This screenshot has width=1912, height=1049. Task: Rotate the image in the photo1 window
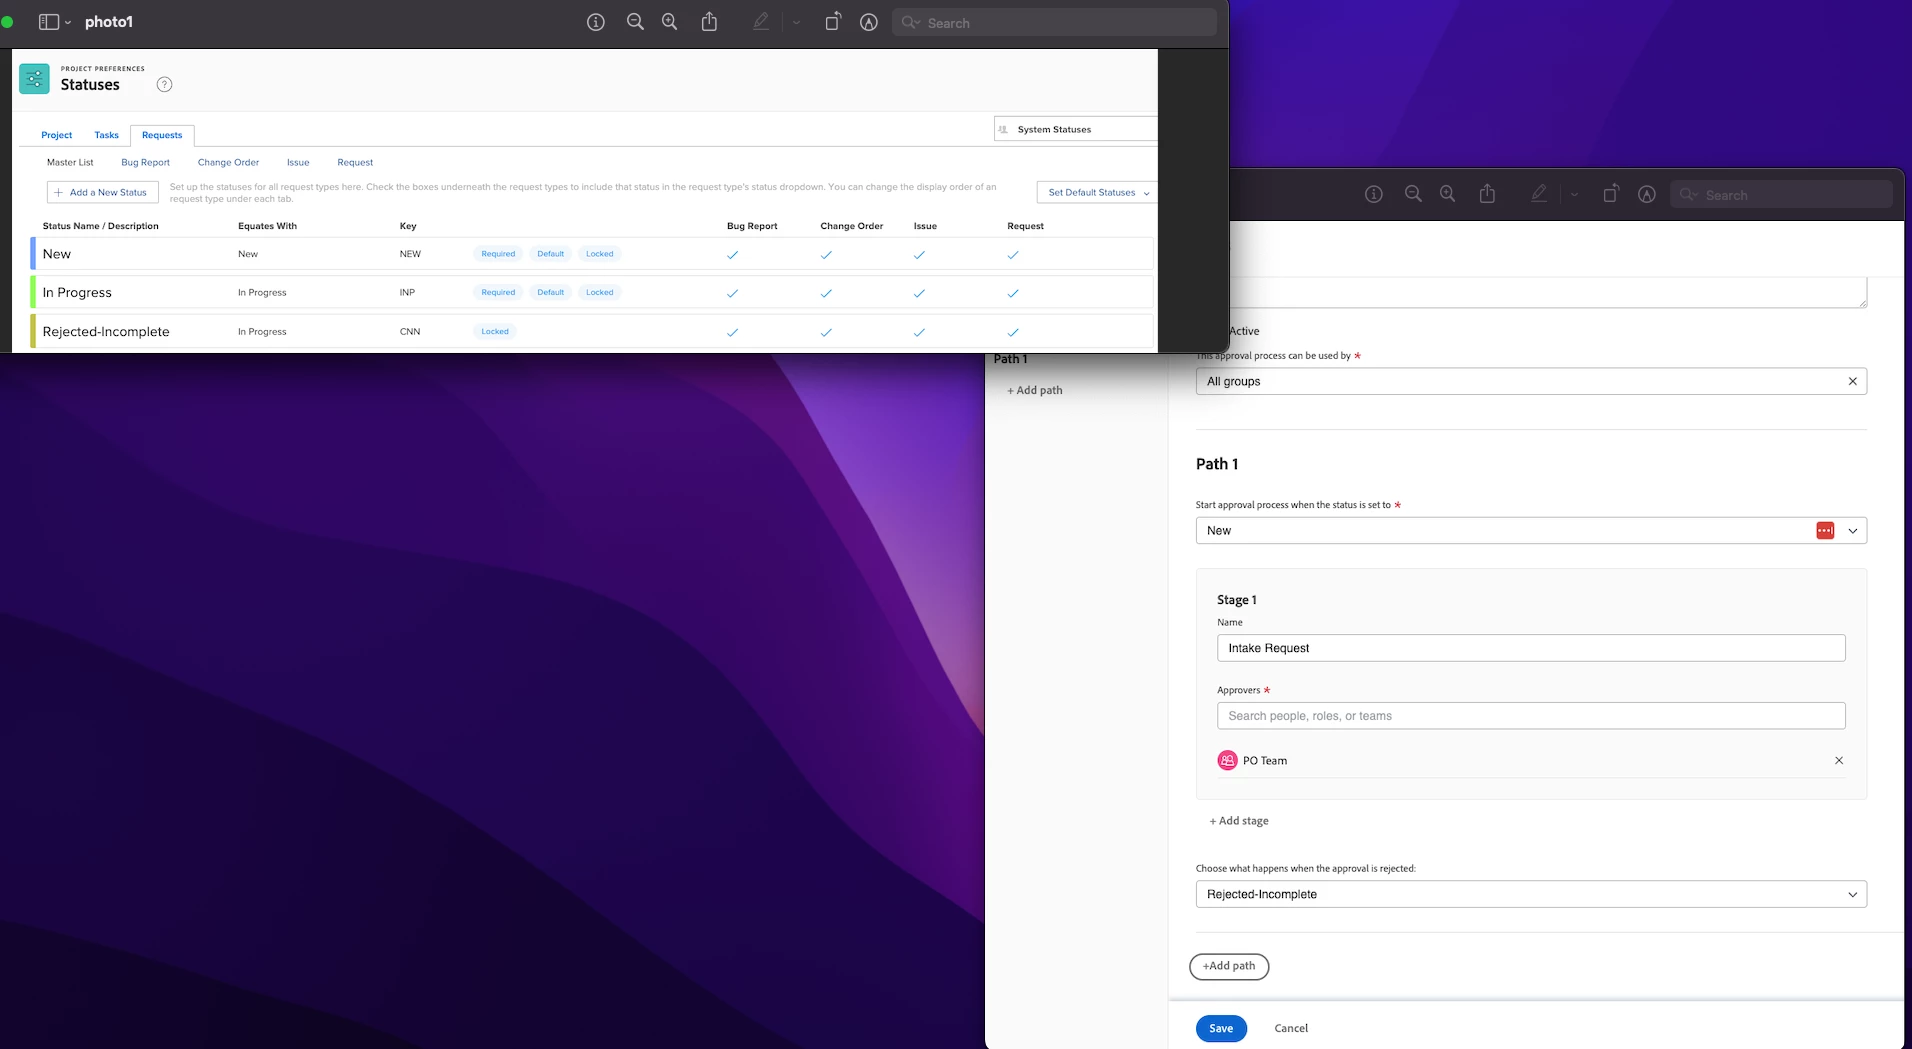point(833,22)
